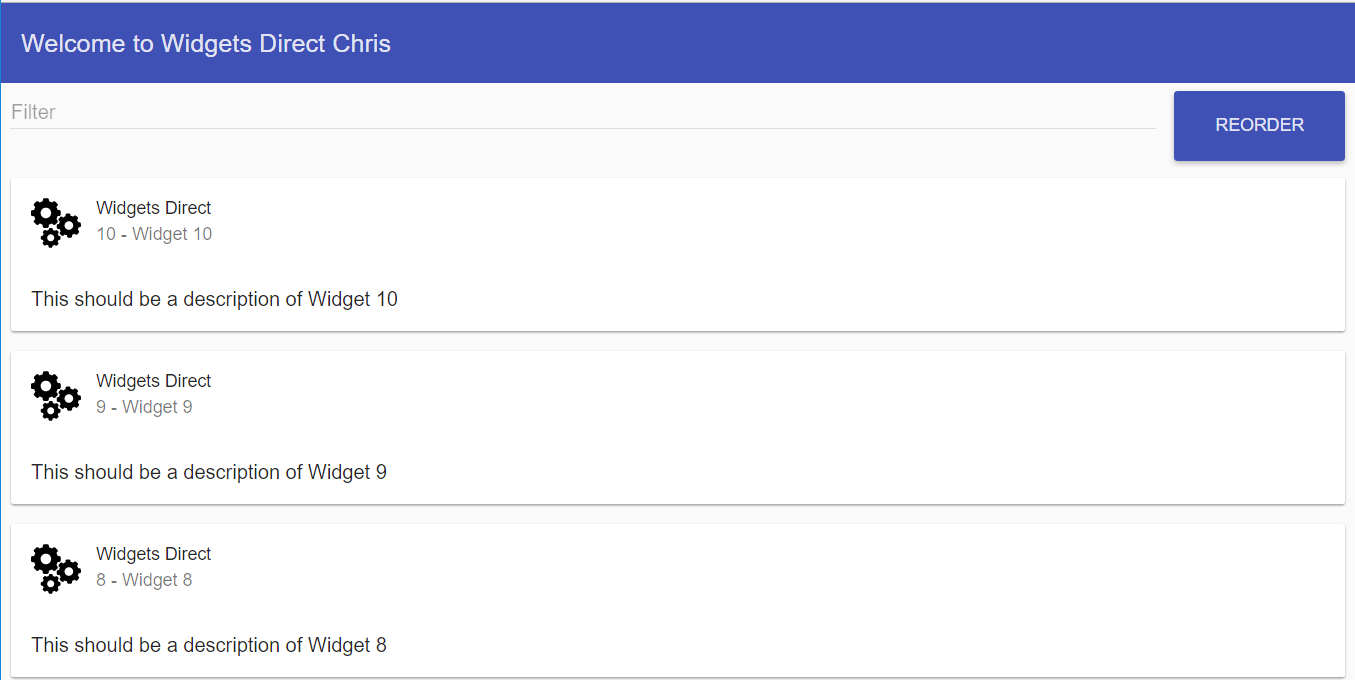Focus the Filter input field
Viewport: 1355px width, 680px height.
point(583,112)
